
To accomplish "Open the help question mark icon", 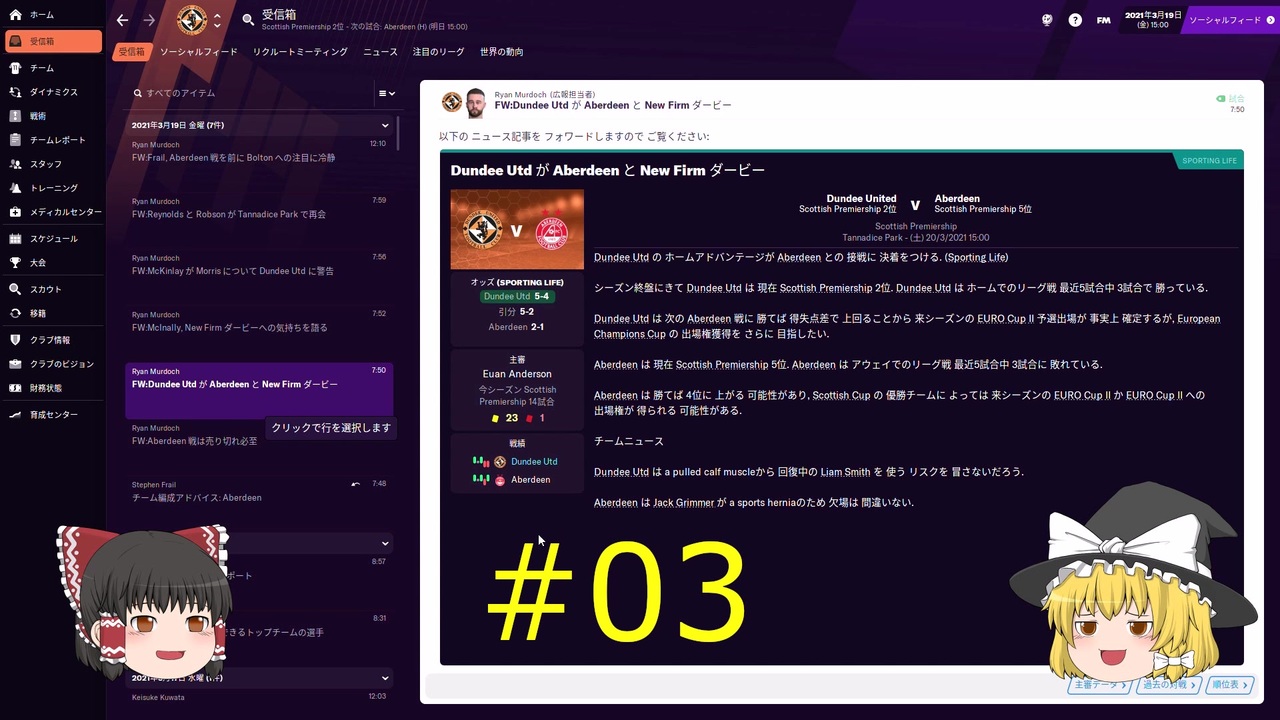I will pos(1075,20).
